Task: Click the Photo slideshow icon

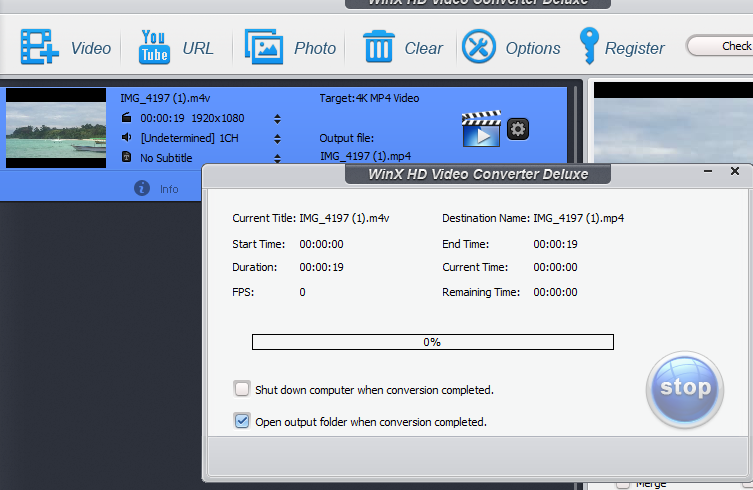Action: click(264, 47)
